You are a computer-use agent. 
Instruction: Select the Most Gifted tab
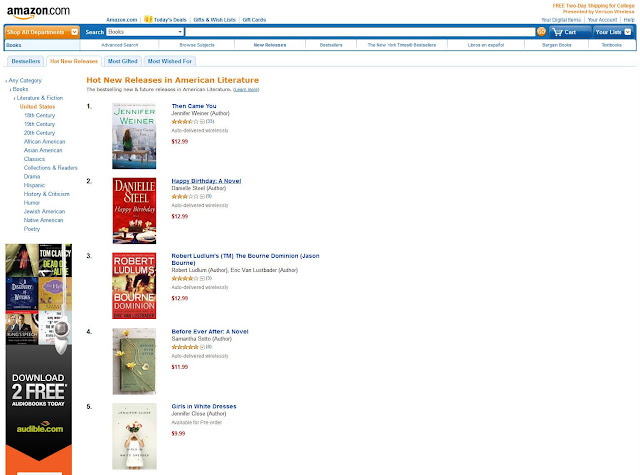click(122, 61)
